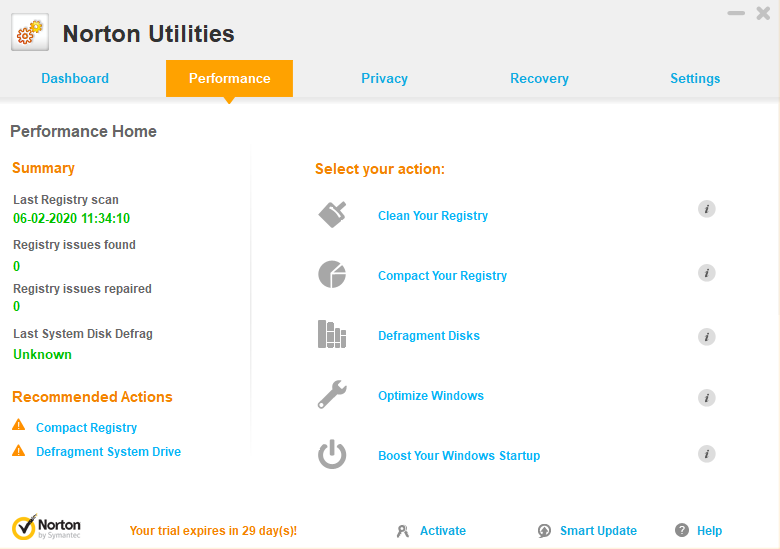This screenshot has width=780, height=549.
Task: Switch to the Dashboard tab
Action: [x=75, y=79]
